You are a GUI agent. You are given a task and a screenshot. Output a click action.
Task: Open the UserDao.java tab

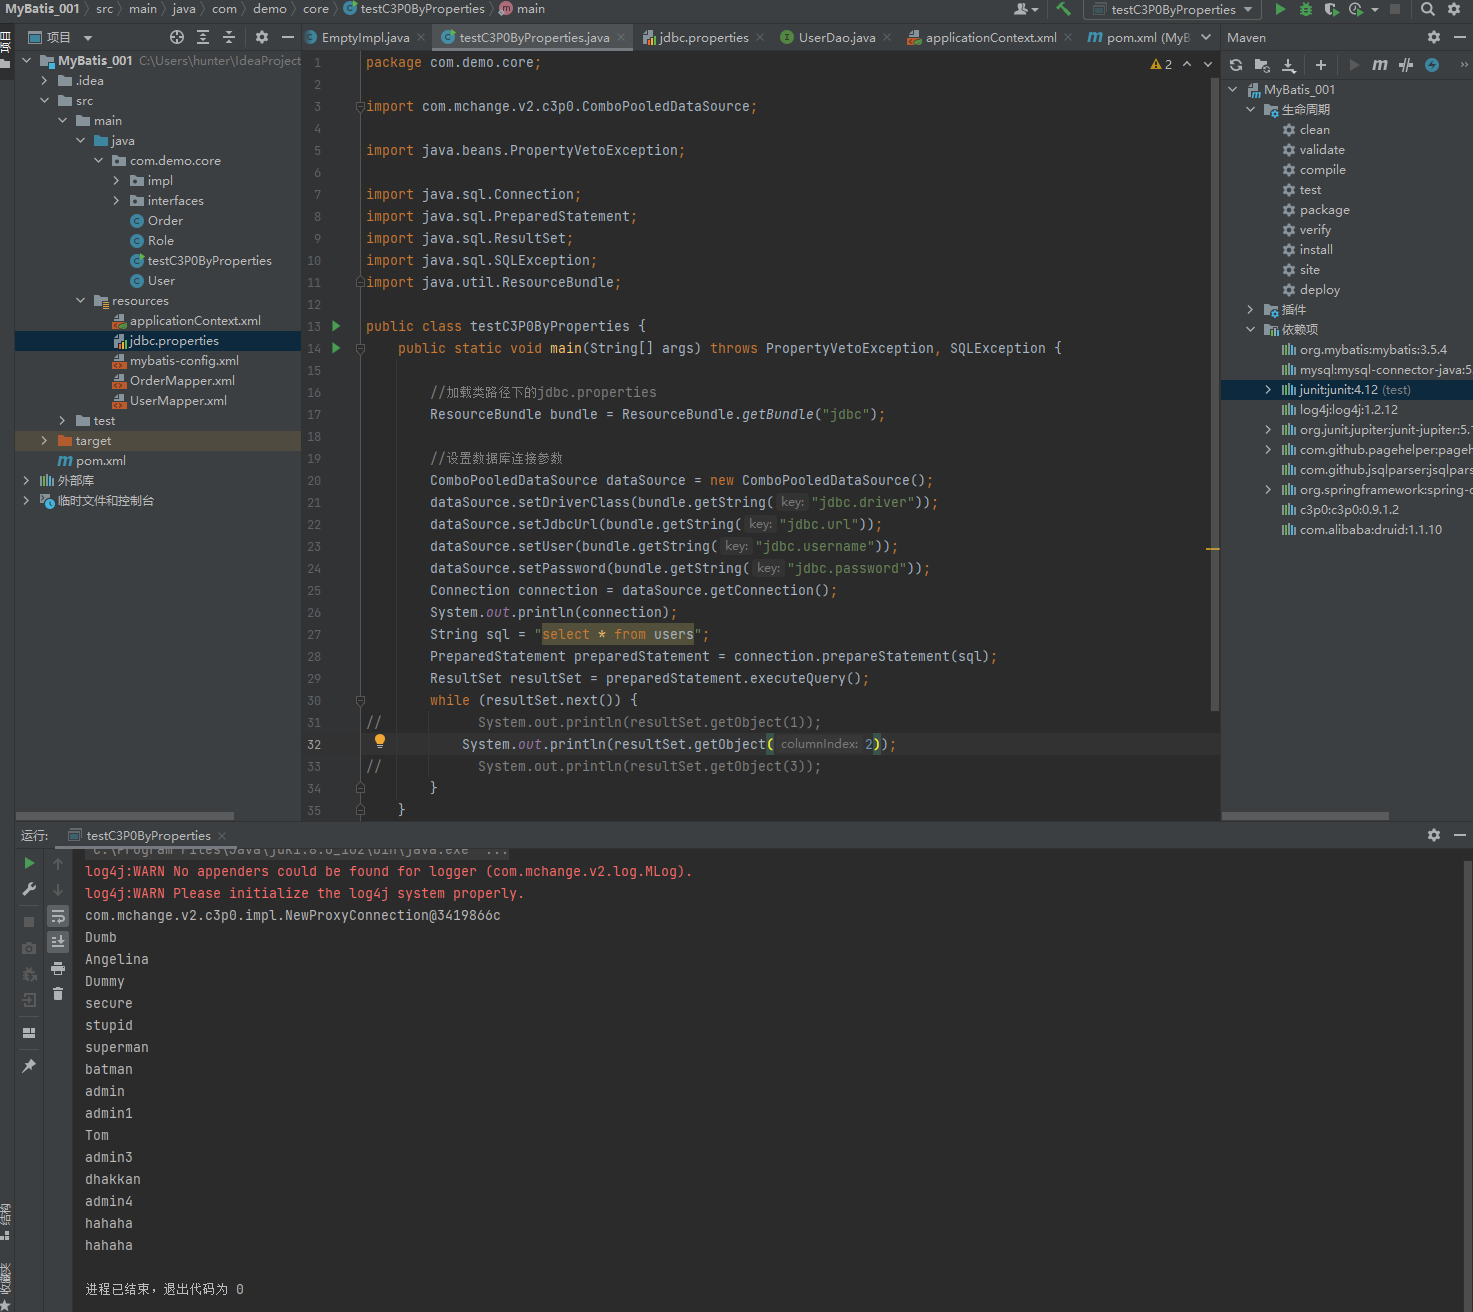[x=836, y=38]
